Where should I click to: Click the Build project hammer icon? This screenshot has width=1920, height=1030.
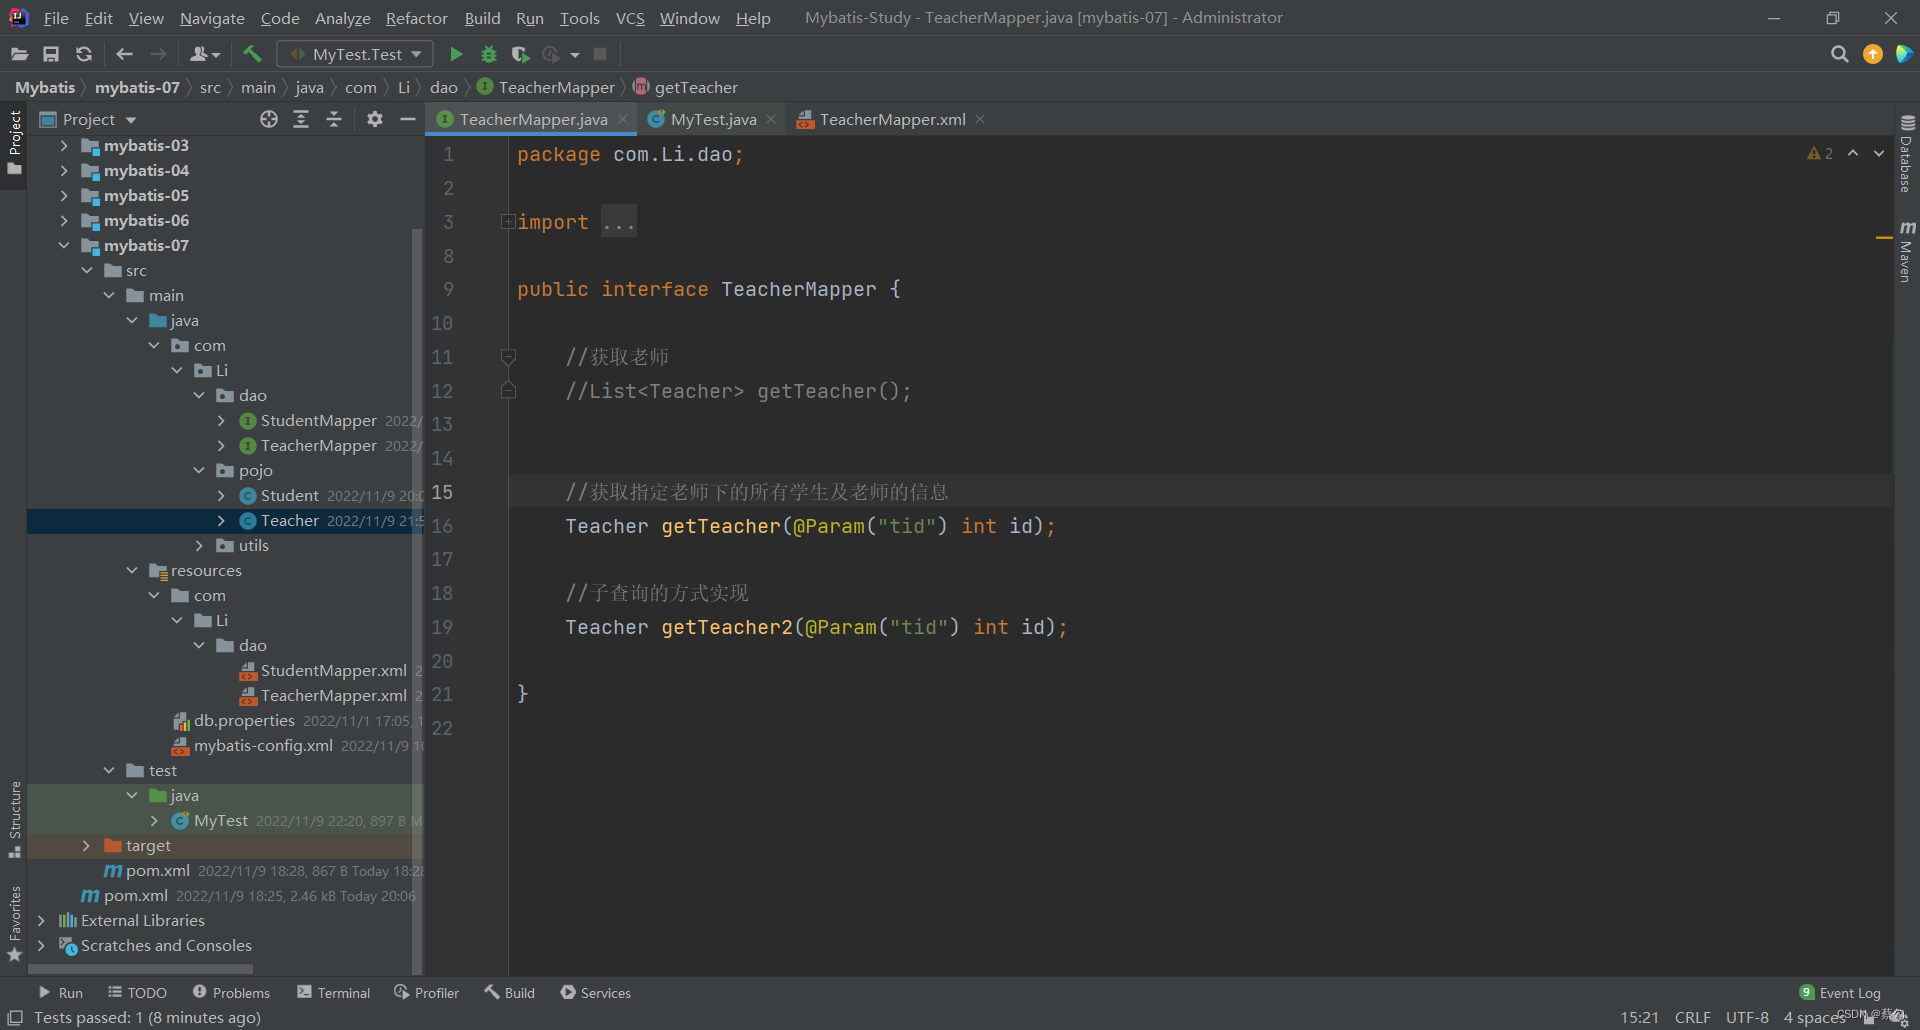point(252,54)
